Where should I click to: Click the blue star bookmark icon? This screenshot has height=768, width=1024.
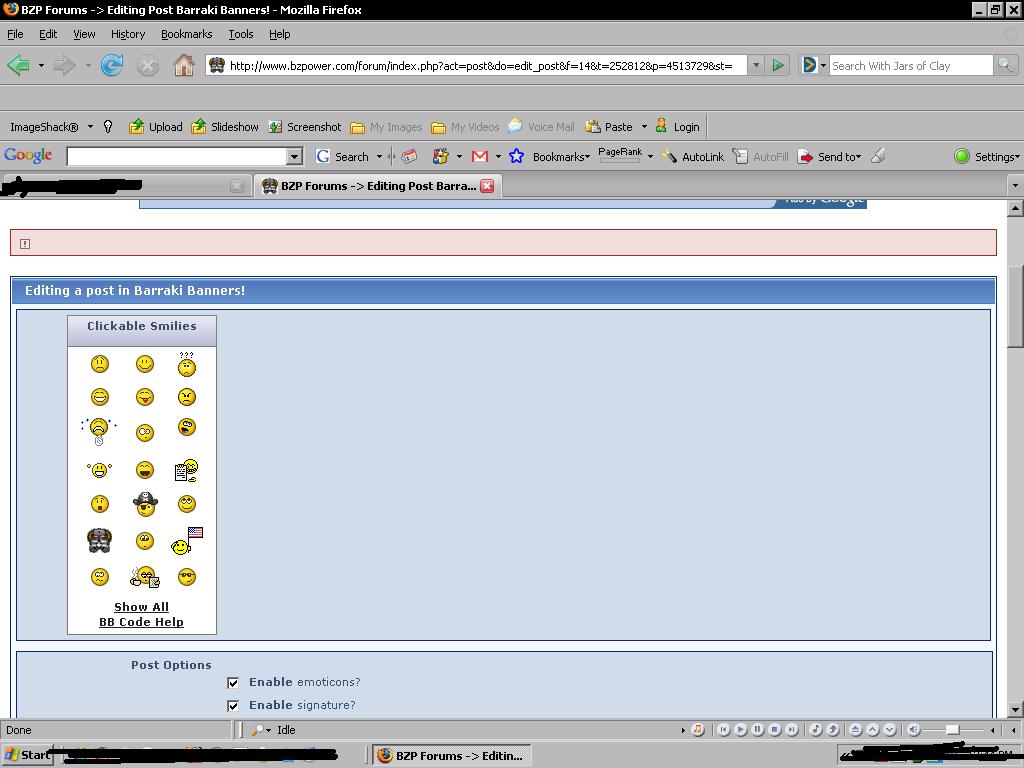(x=517, y=157)
